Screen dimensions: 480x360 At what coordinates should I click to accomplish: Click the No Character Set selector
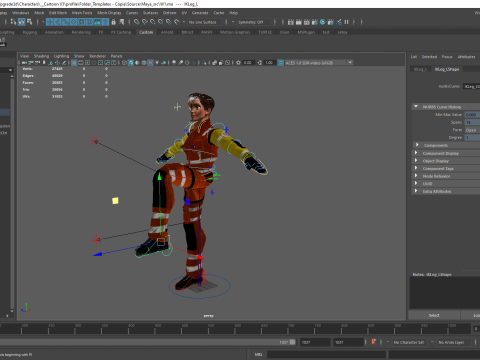[409, 342]
